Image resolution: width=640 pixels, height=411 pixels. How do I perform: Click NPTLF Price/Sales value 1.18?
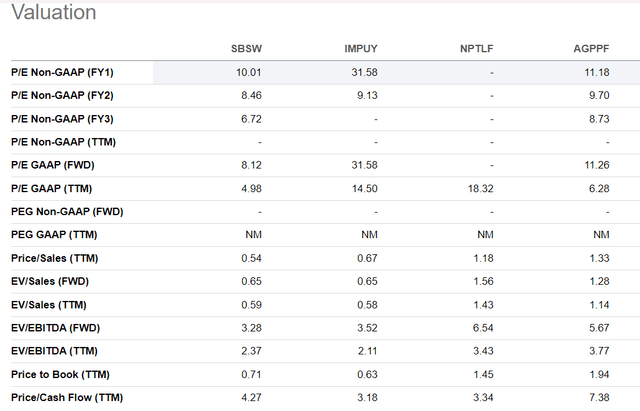483,258
